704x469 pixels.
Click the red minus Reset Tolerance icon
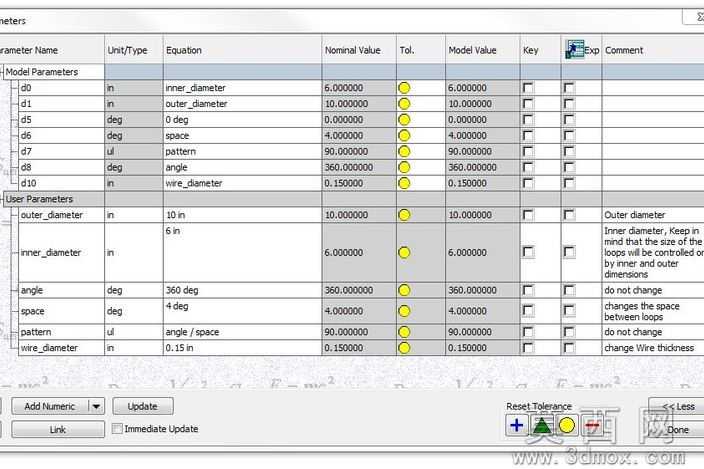[593, 425]
